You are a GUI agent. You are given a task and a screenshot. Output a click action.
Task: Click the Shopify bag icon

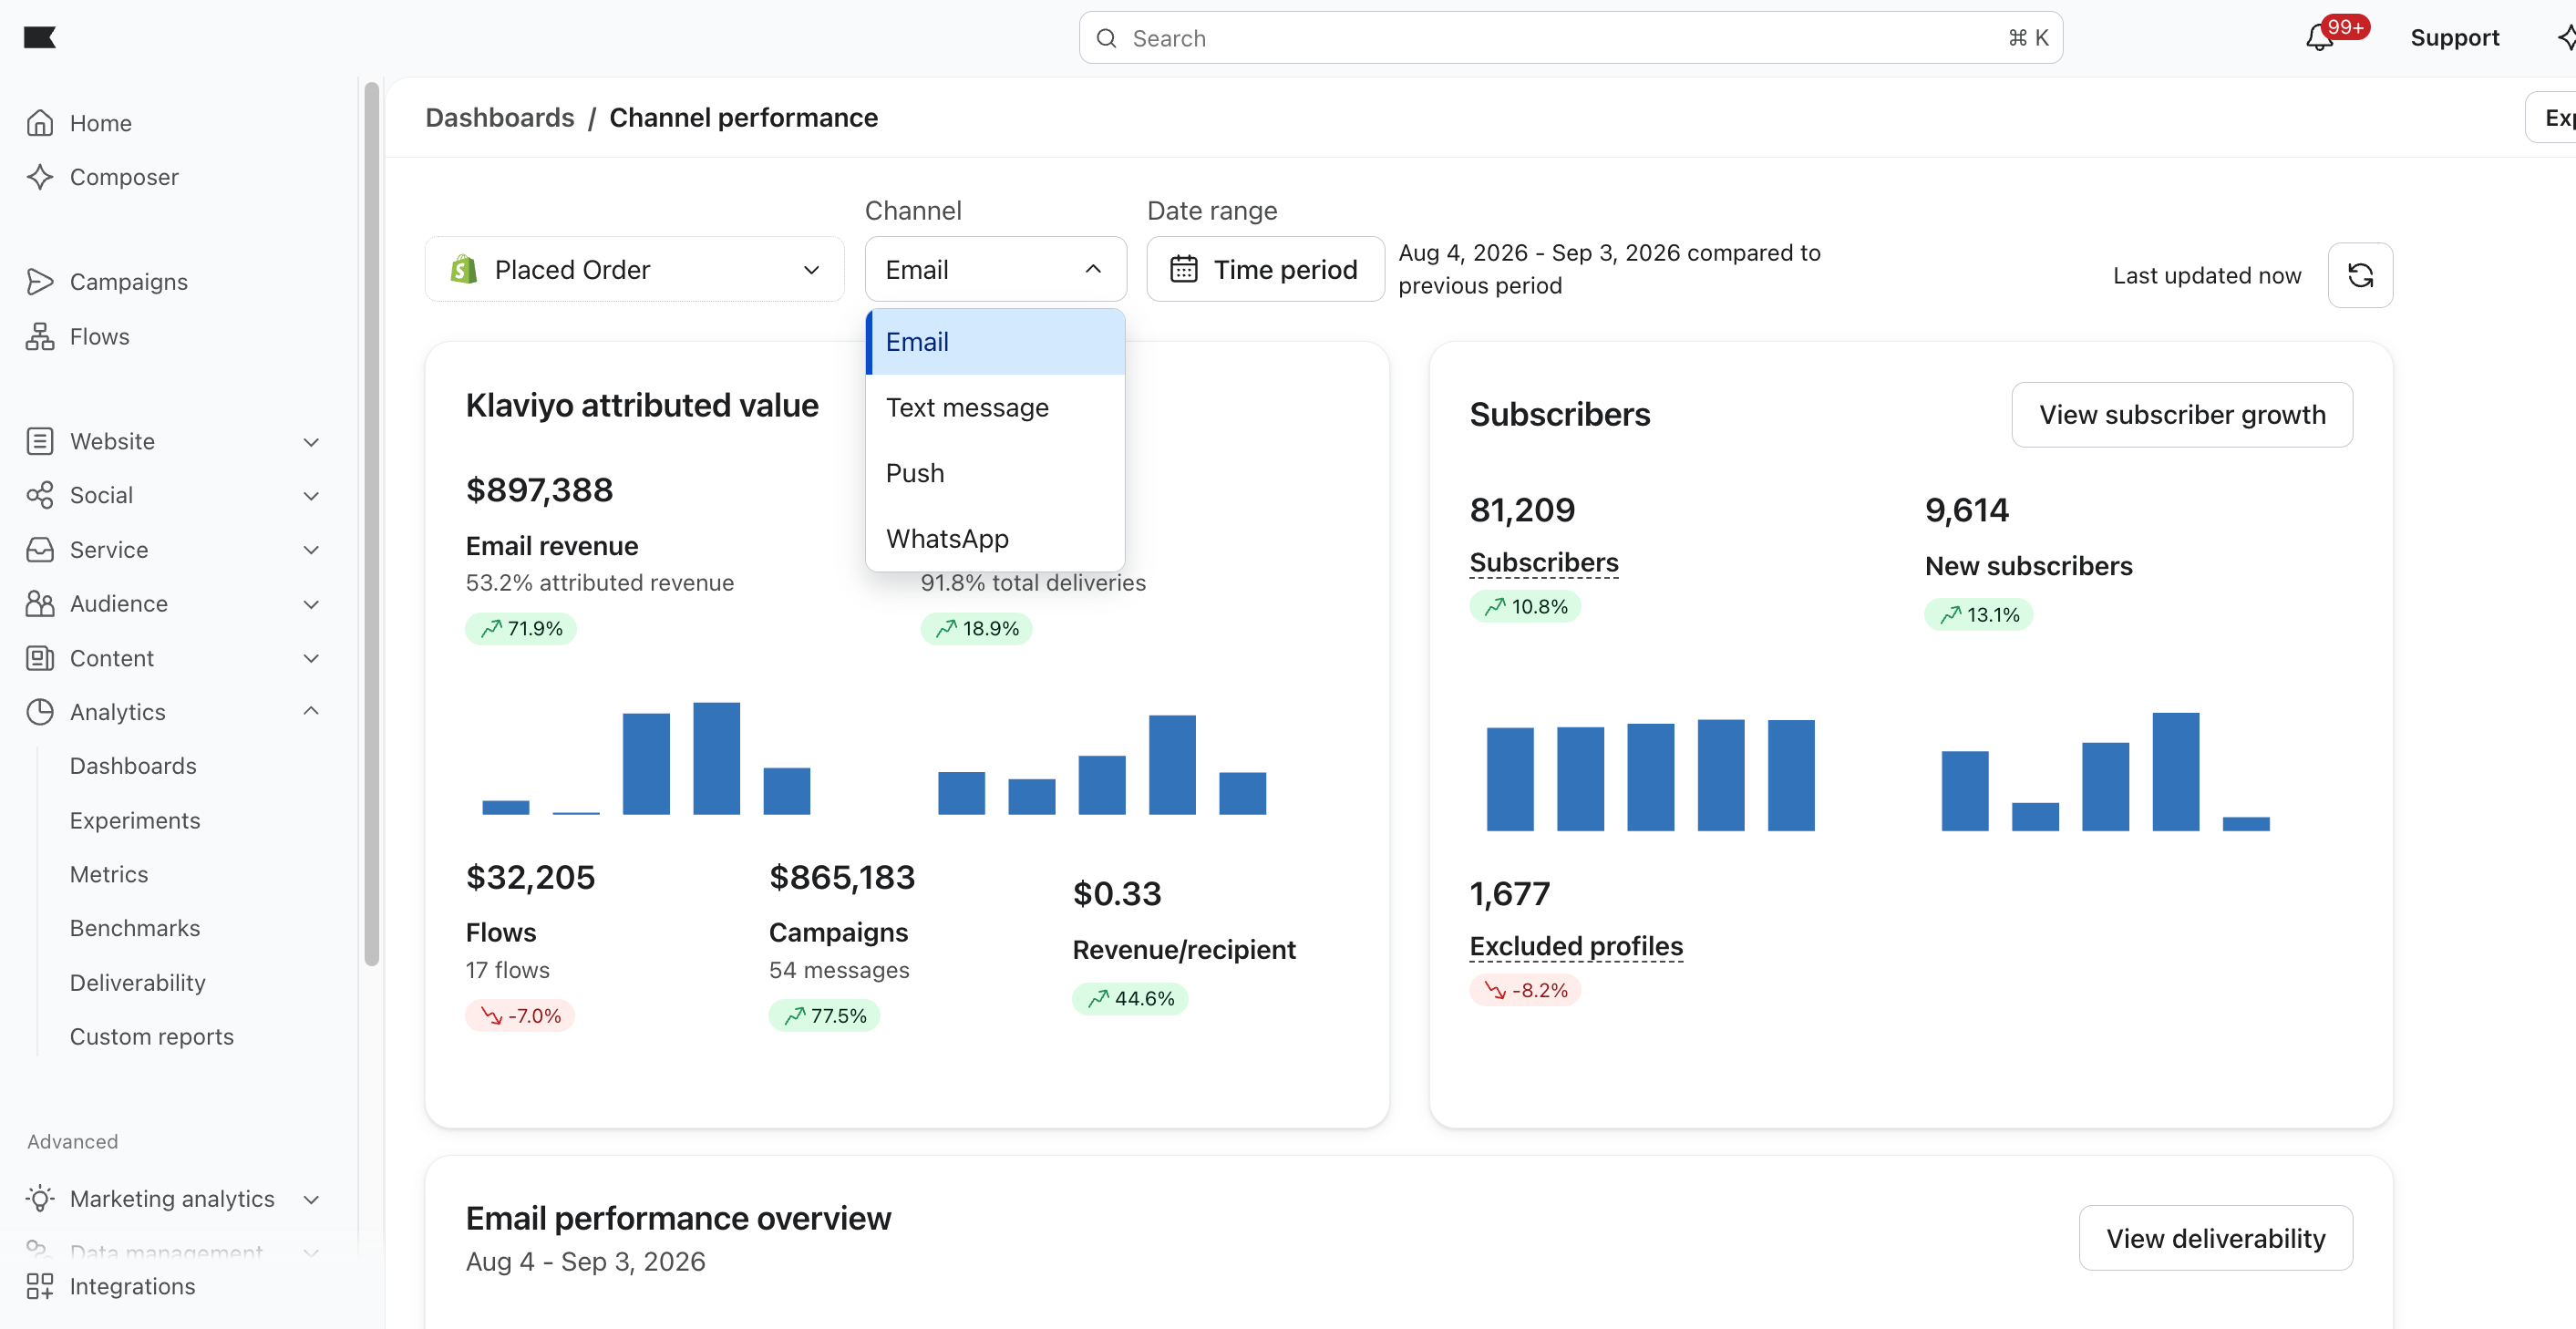click(463, 269)
